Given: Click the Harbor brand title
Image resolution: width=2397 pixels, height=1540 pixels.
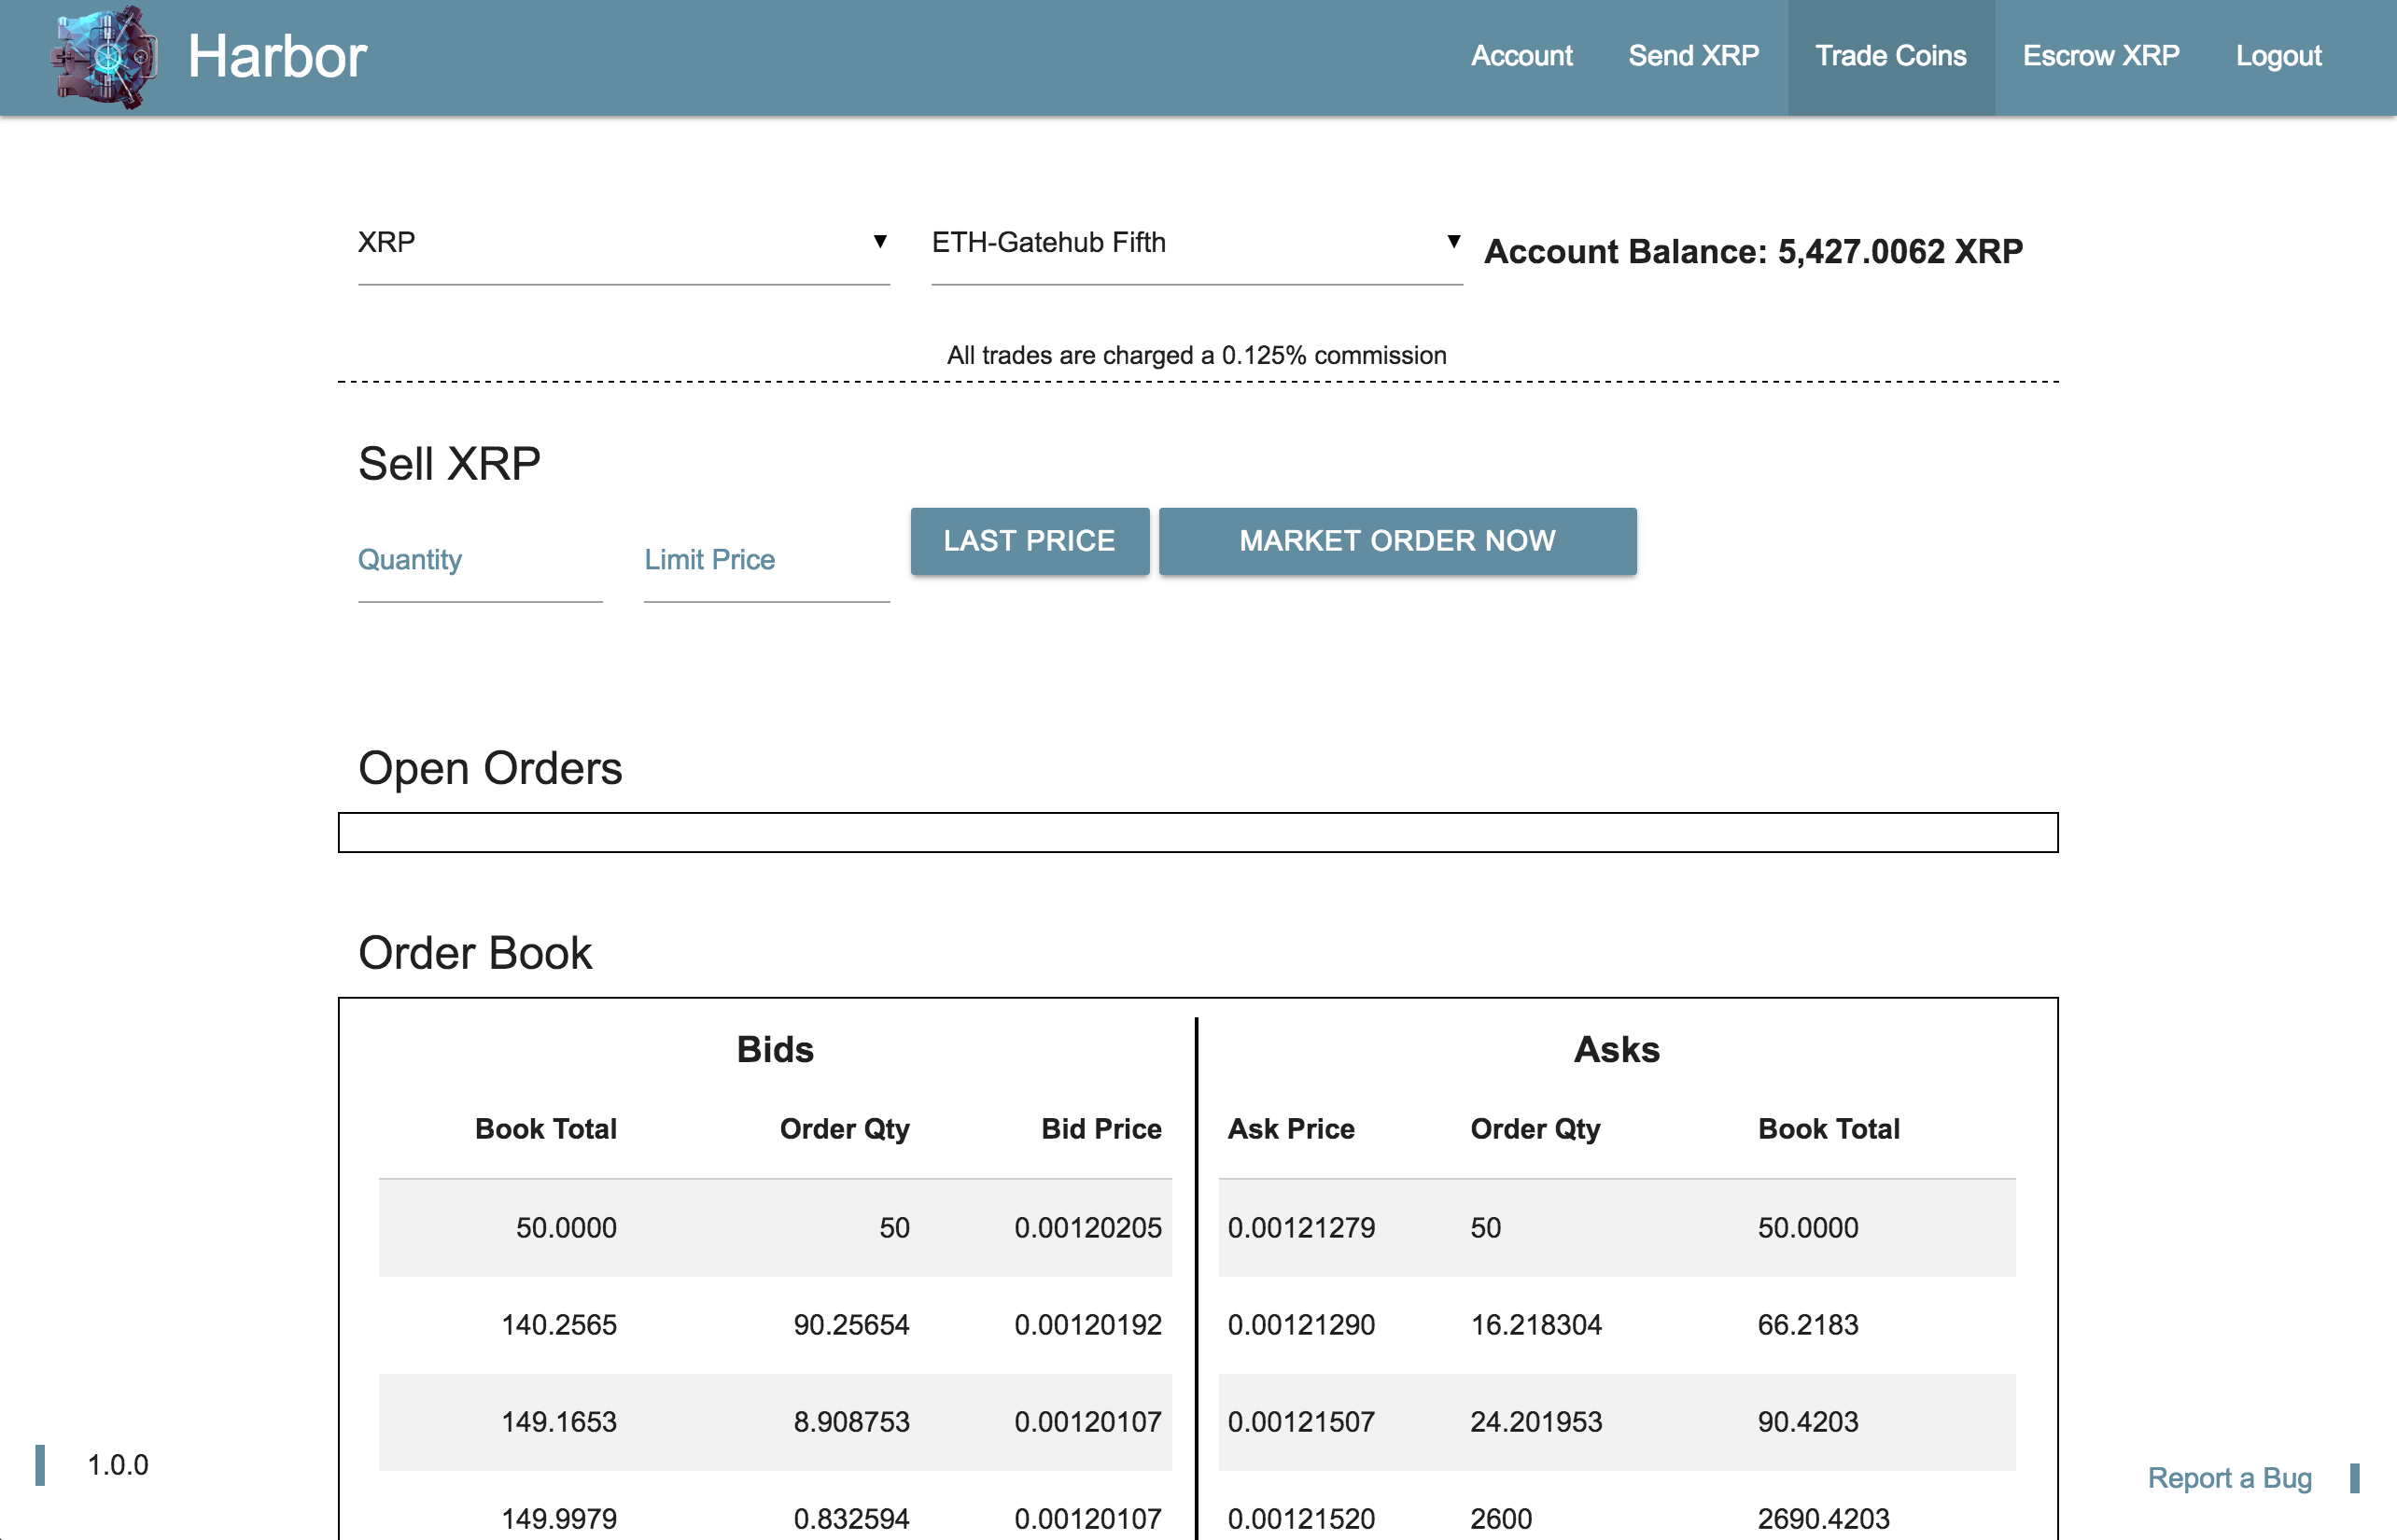Looking at the screenshot, I should pyautogui.click(x=277, y=57).
